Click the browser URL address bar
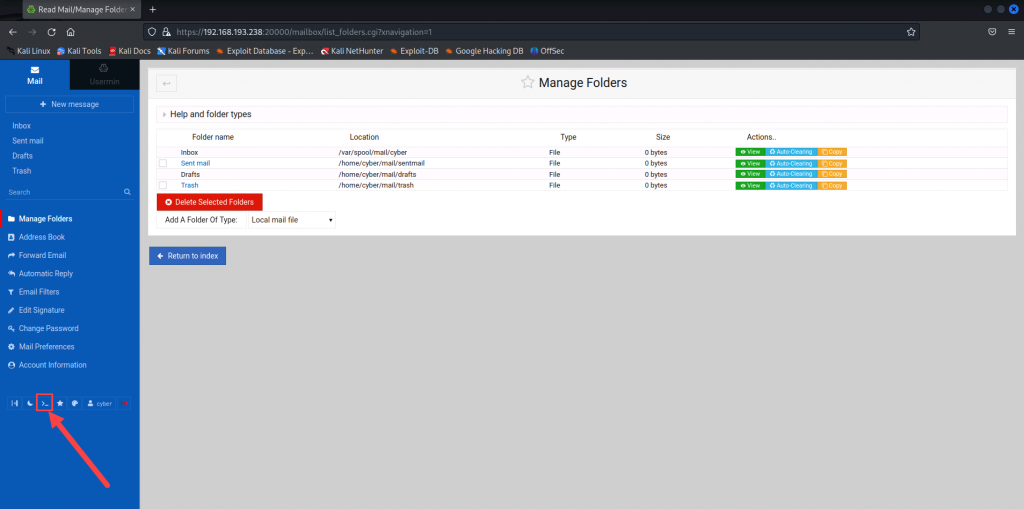 tap(532, 31)
